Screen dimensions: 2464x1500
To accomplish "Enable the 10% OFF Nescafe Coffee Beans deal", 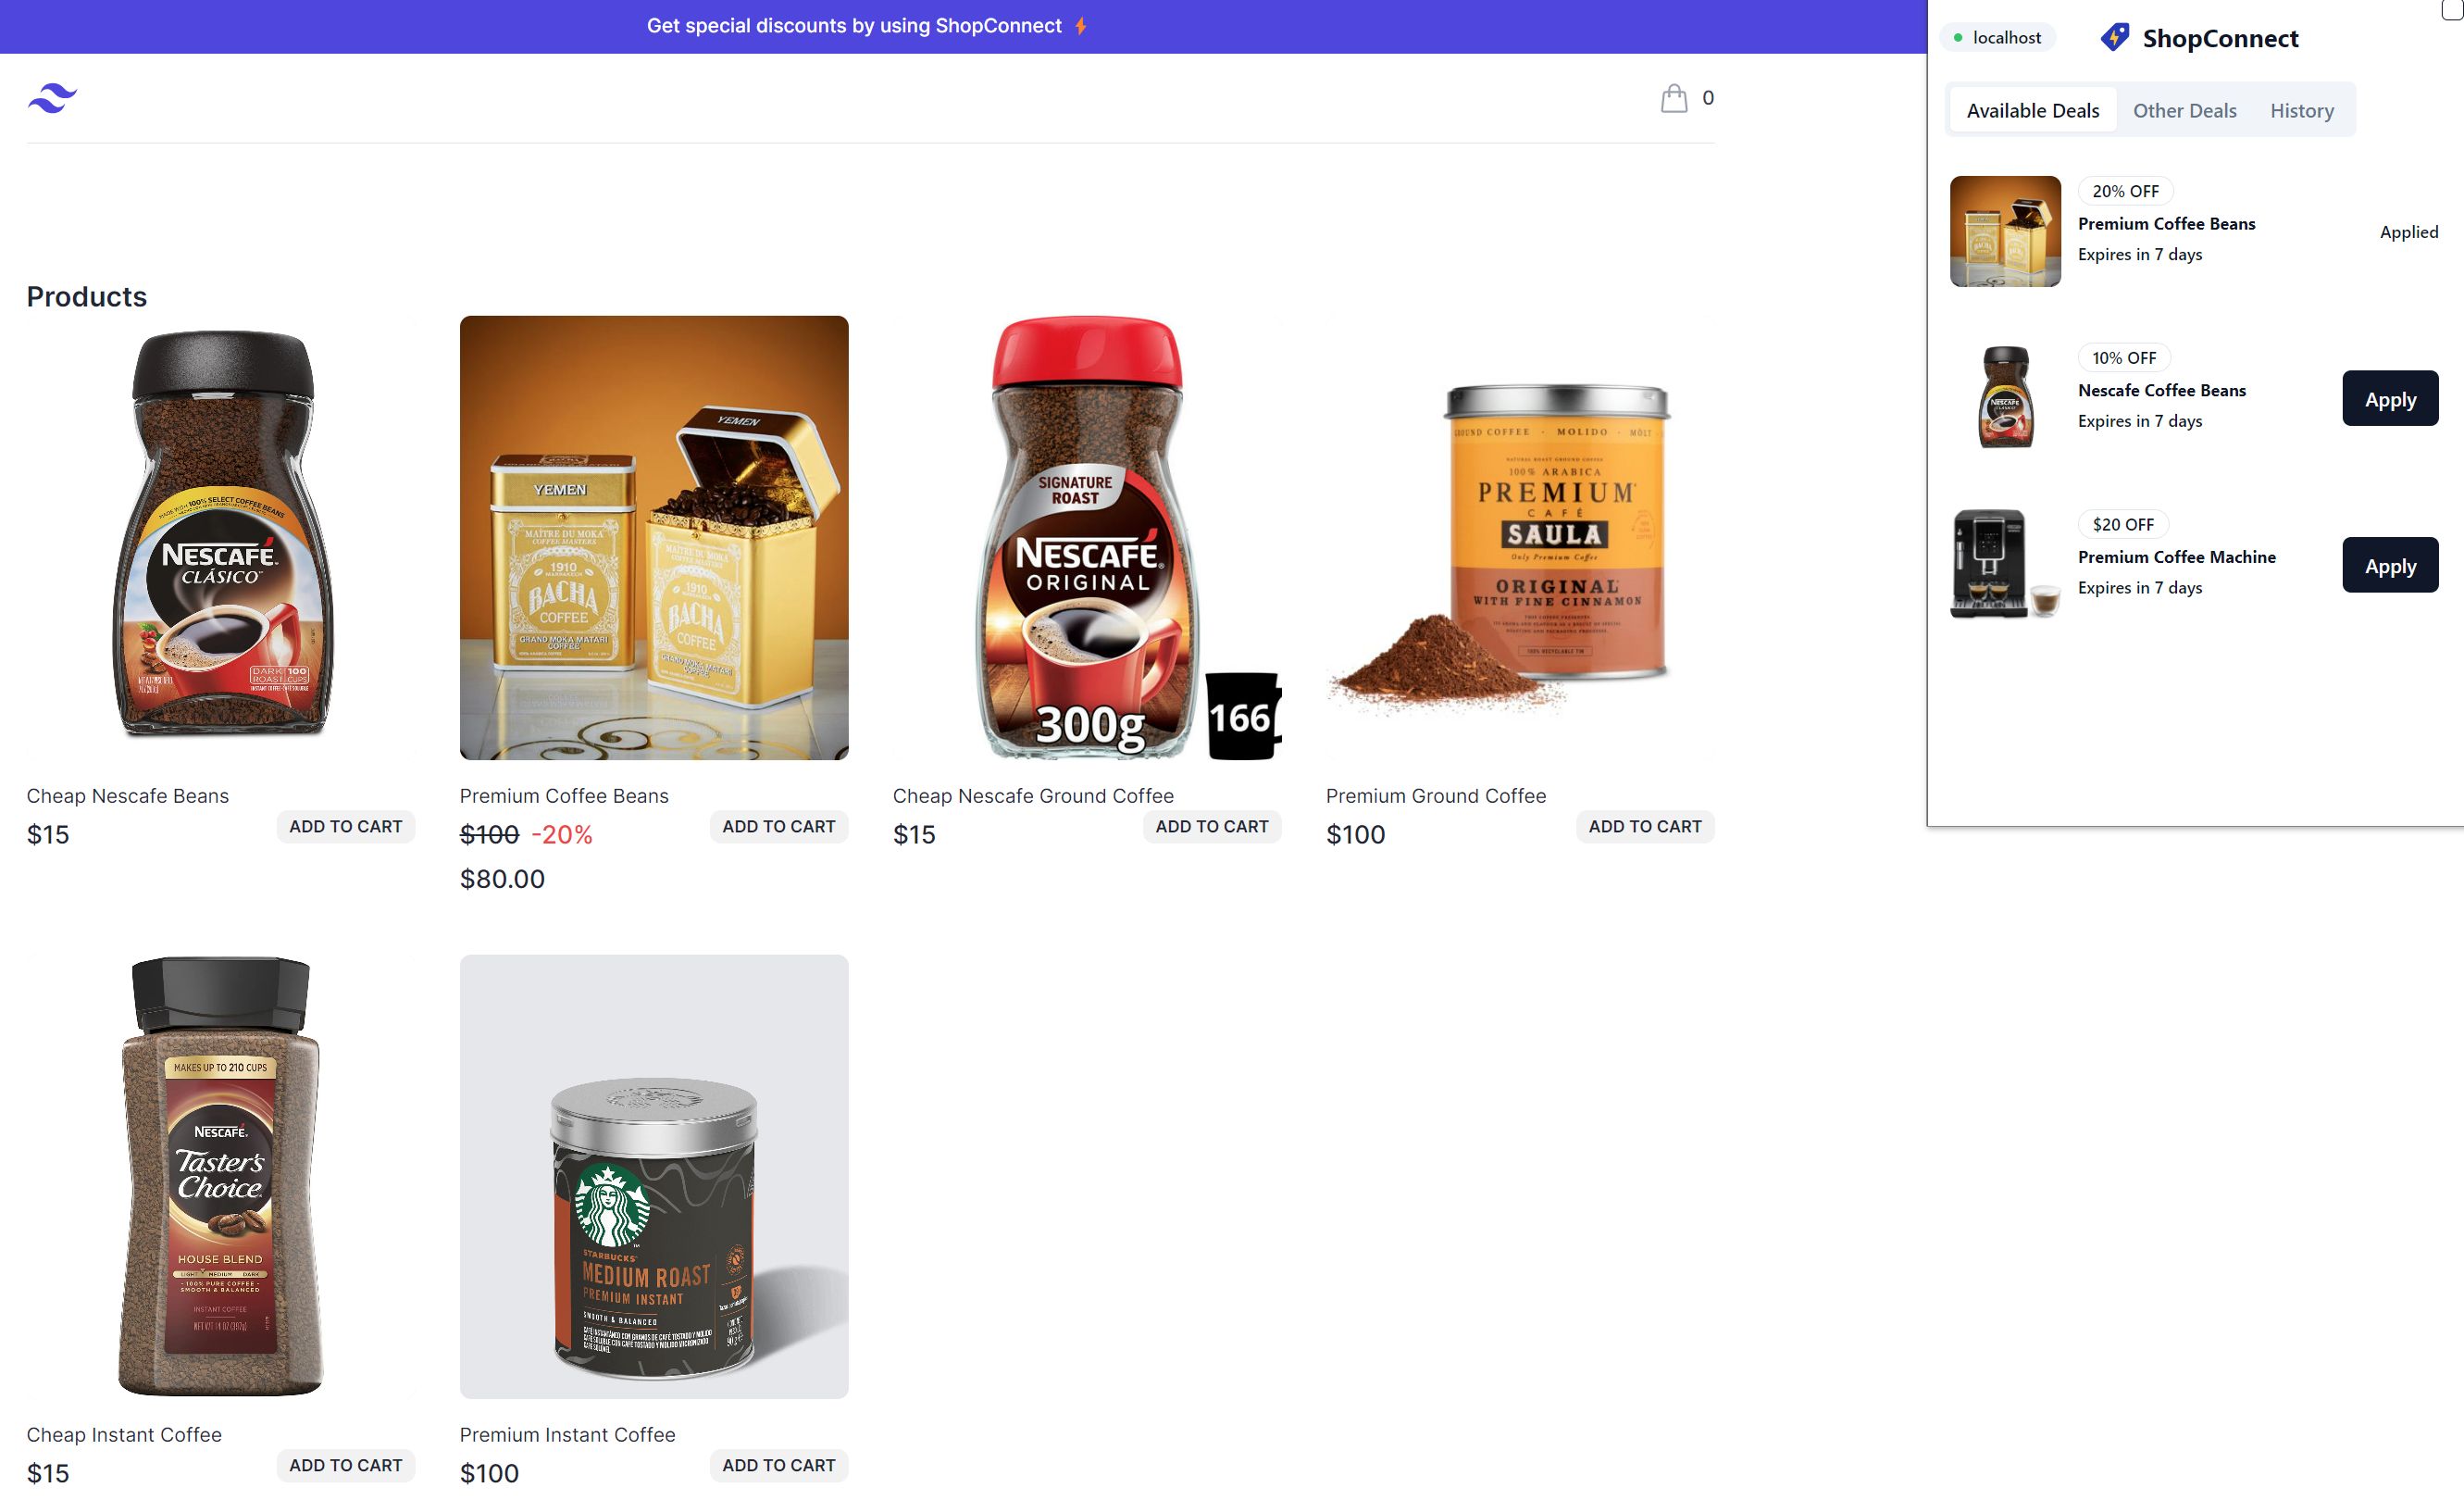I will point(2390,398).
